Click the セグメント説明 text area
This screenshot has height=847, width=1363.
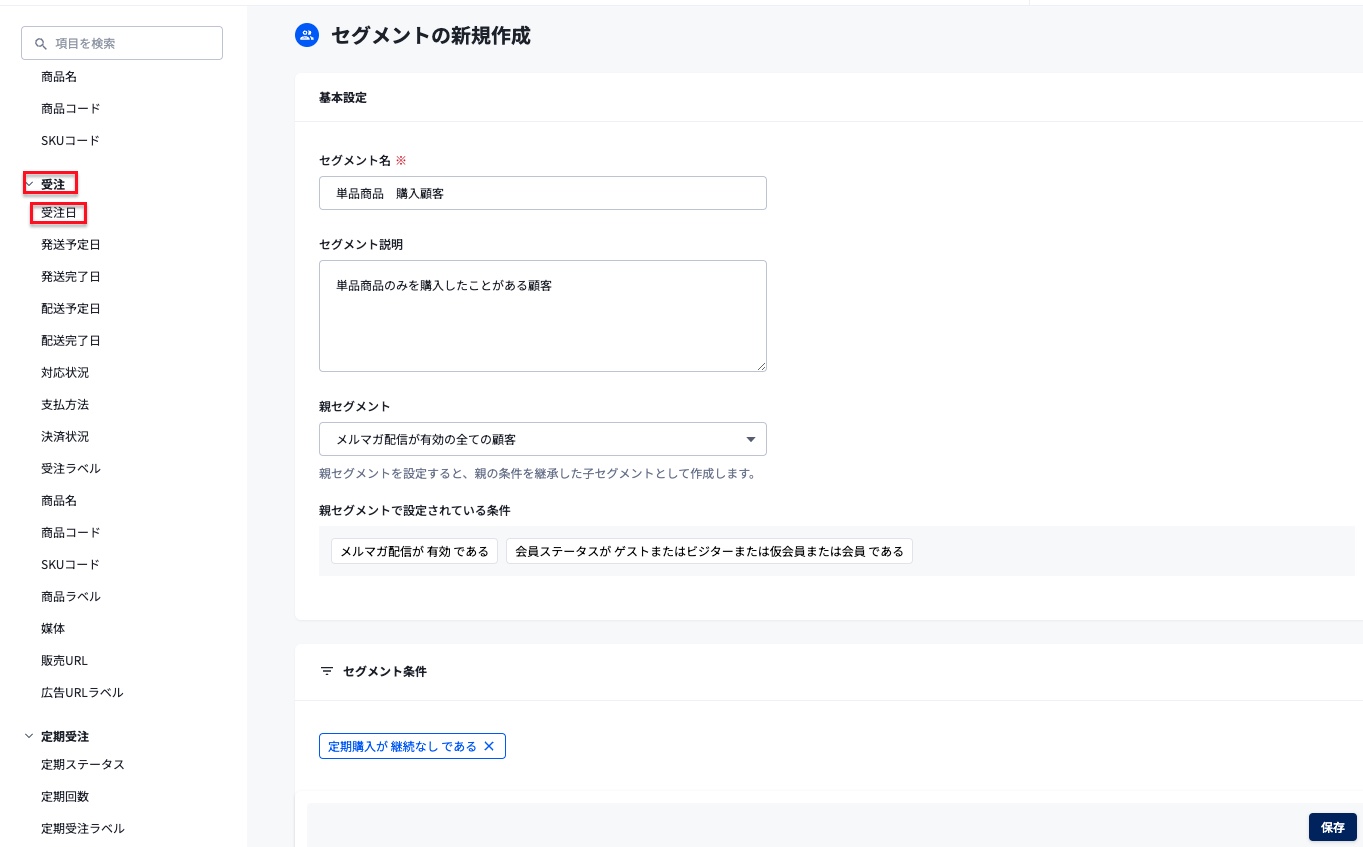pyautogui.click(x=543, y=316)
